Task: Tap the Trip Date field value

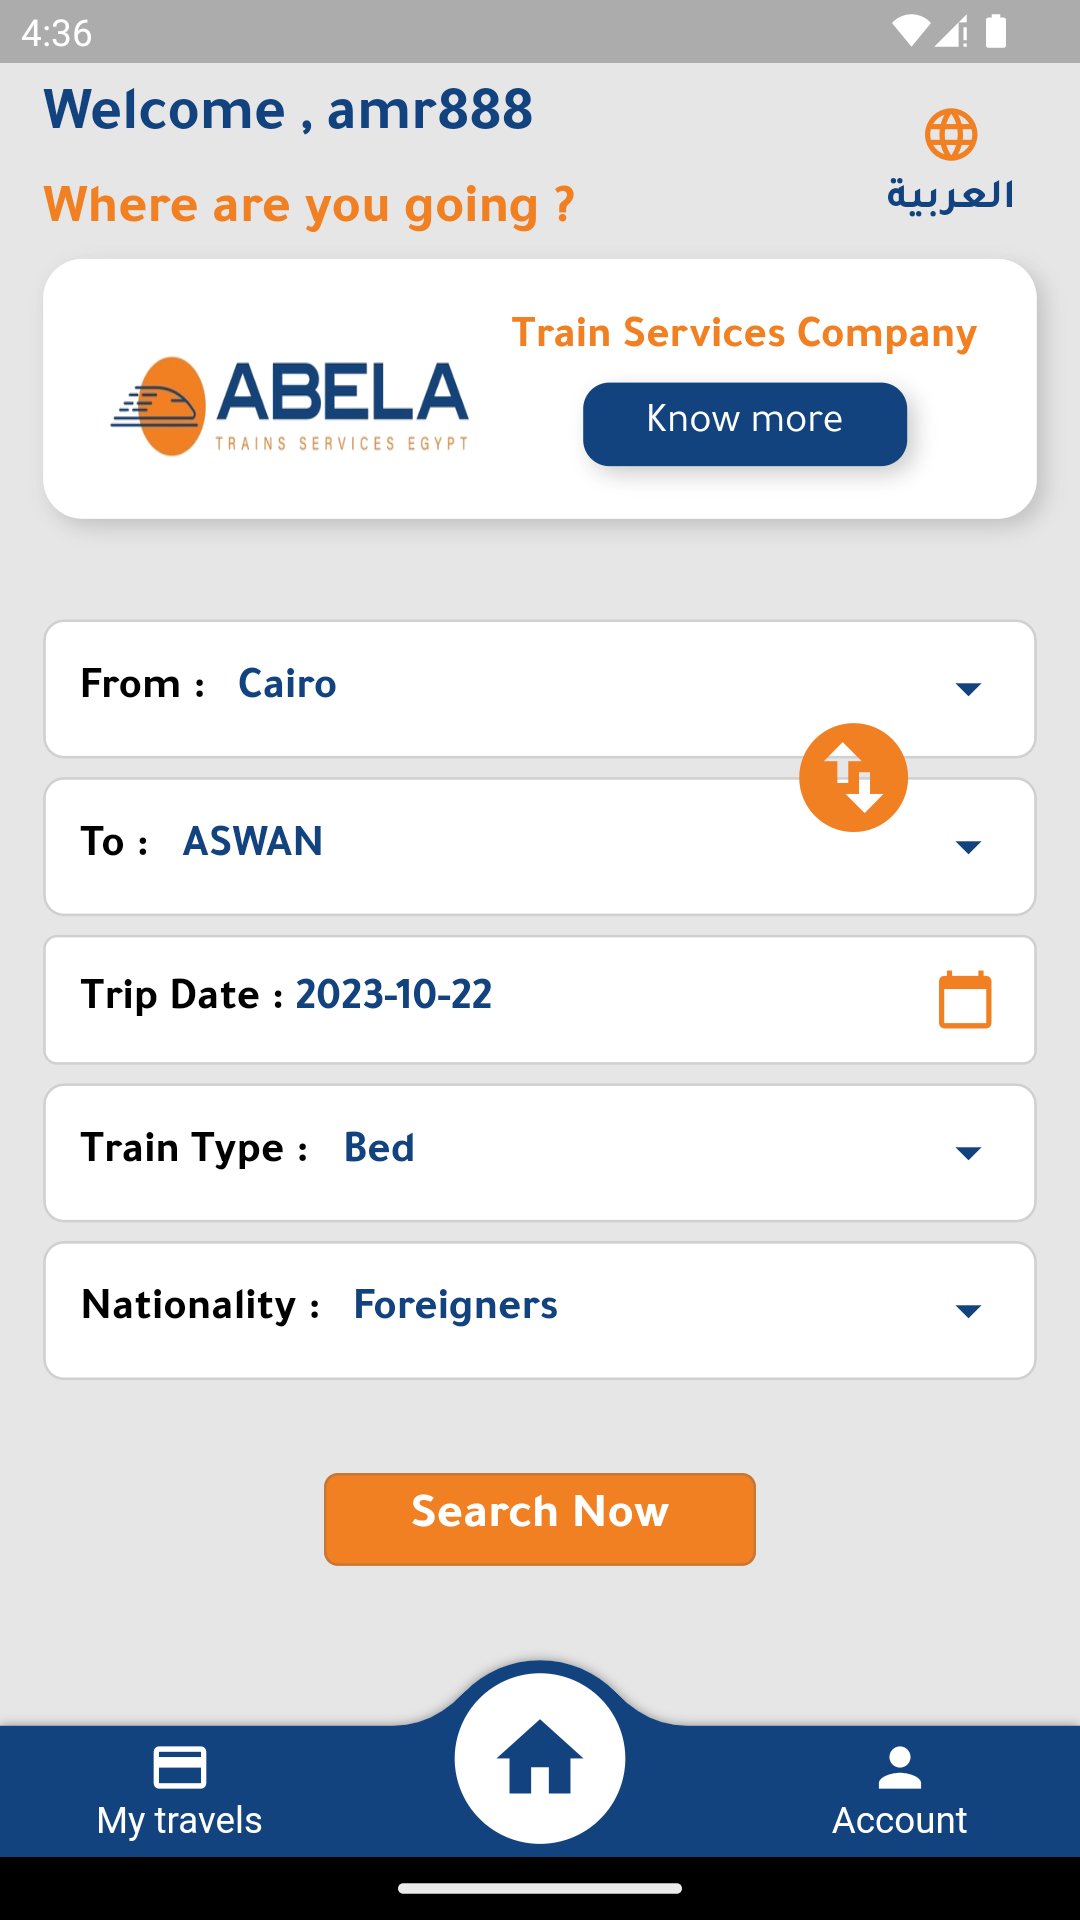Action: pyautogui.click(x=394, y=995)
